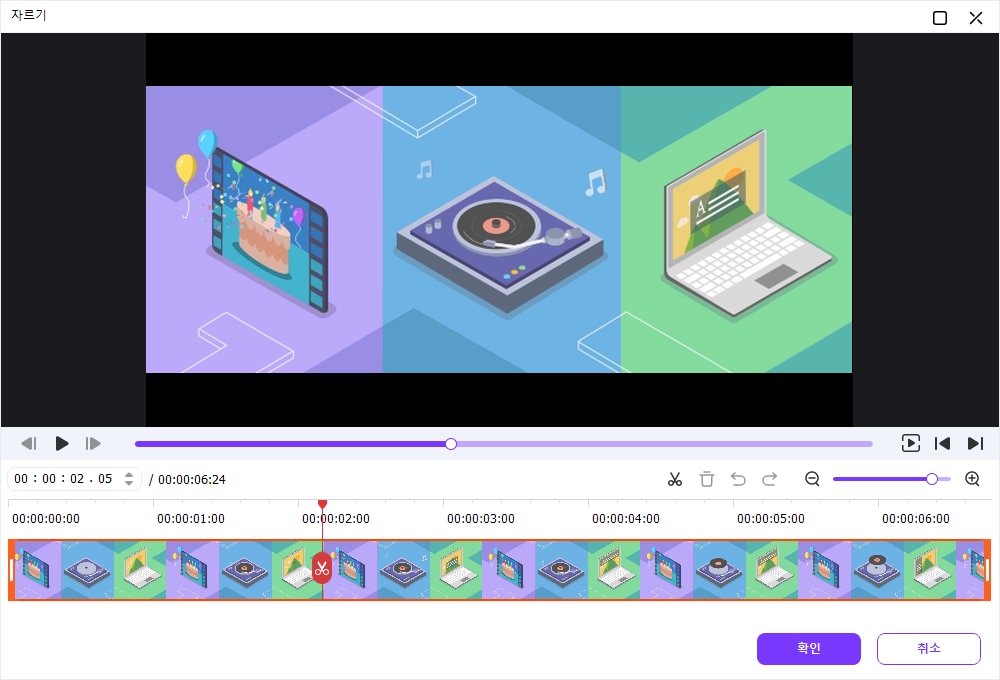
Task: Redo the last edit
Action: click(769, 479)
